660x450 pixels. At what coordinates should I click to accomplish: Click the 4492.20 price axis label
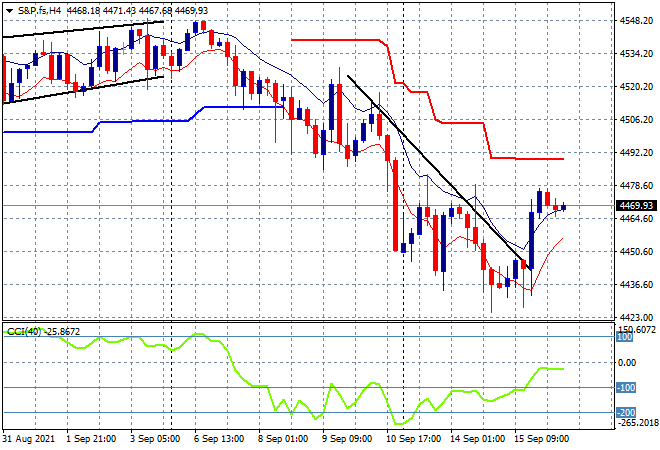tap(636, 152)
